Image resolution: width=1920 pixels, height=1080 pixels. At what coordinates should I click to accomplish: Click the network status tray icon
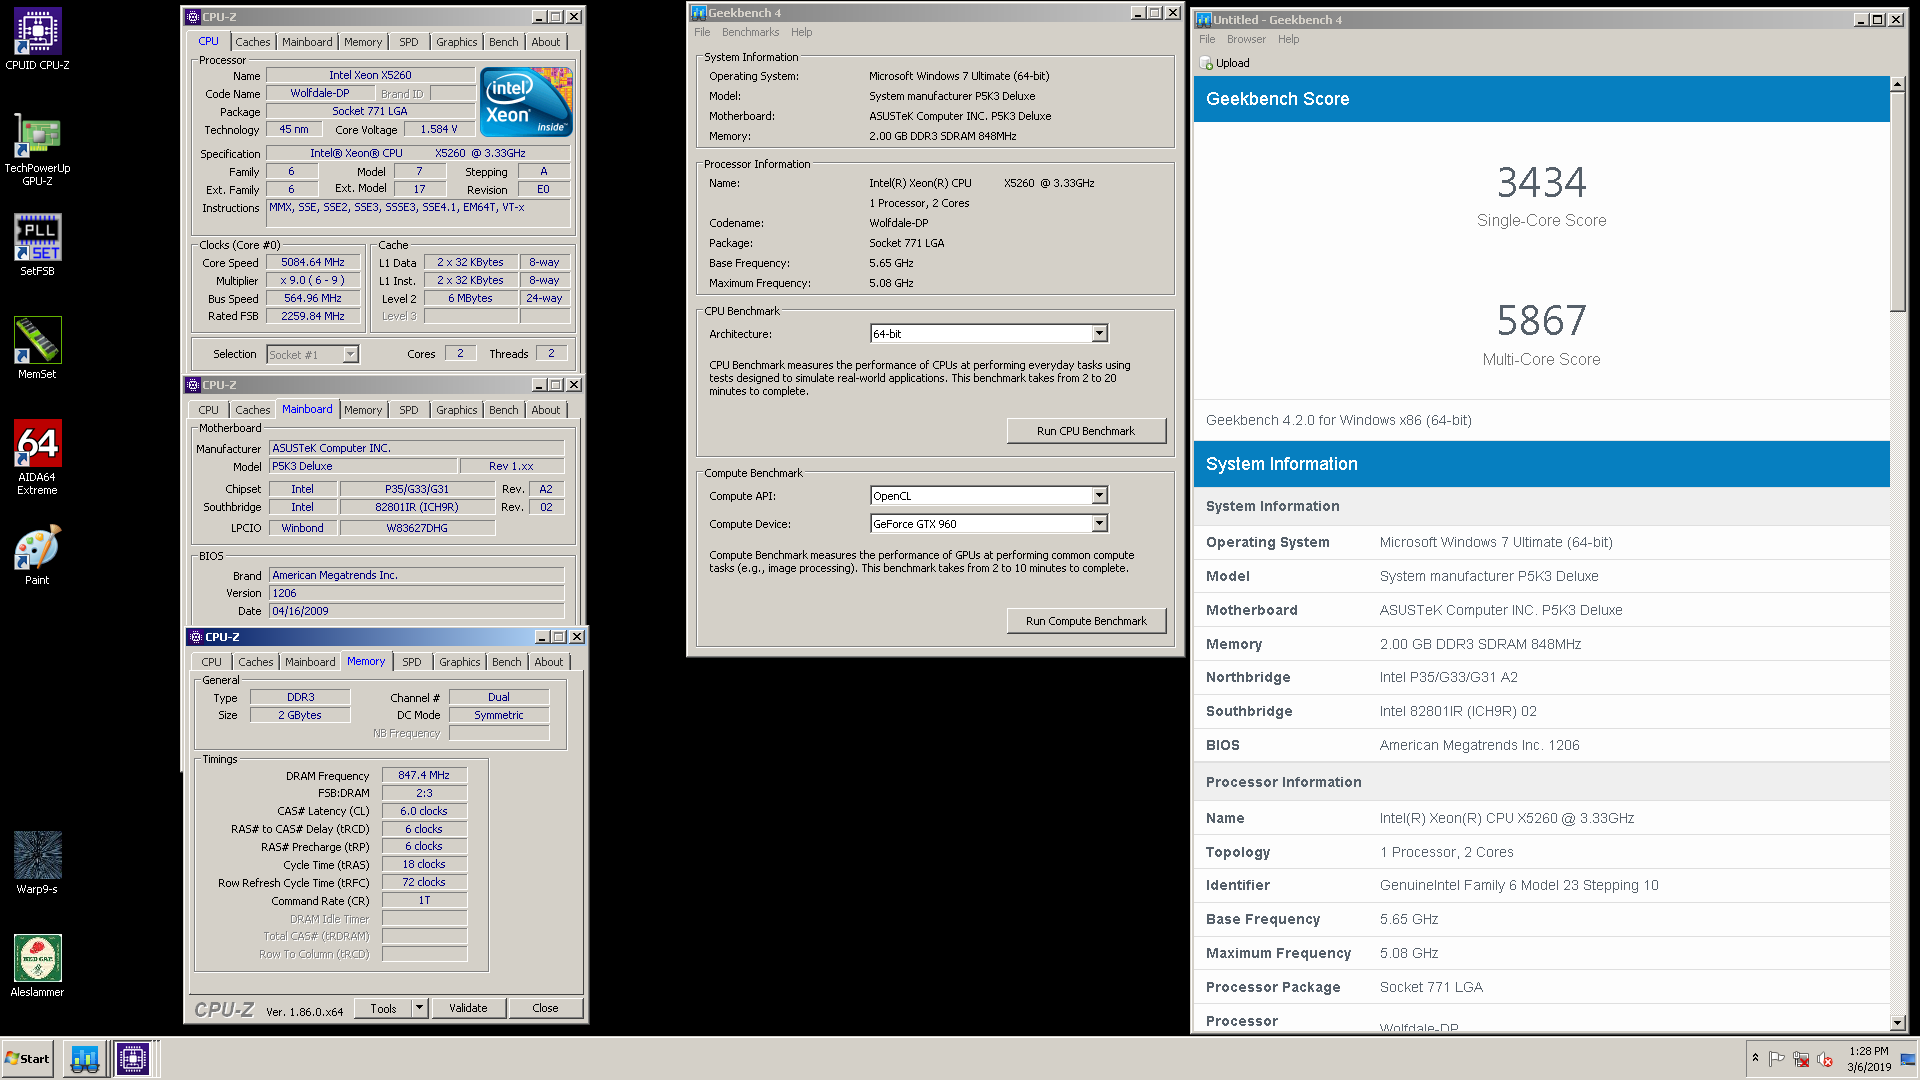tap(1801, 1059)
